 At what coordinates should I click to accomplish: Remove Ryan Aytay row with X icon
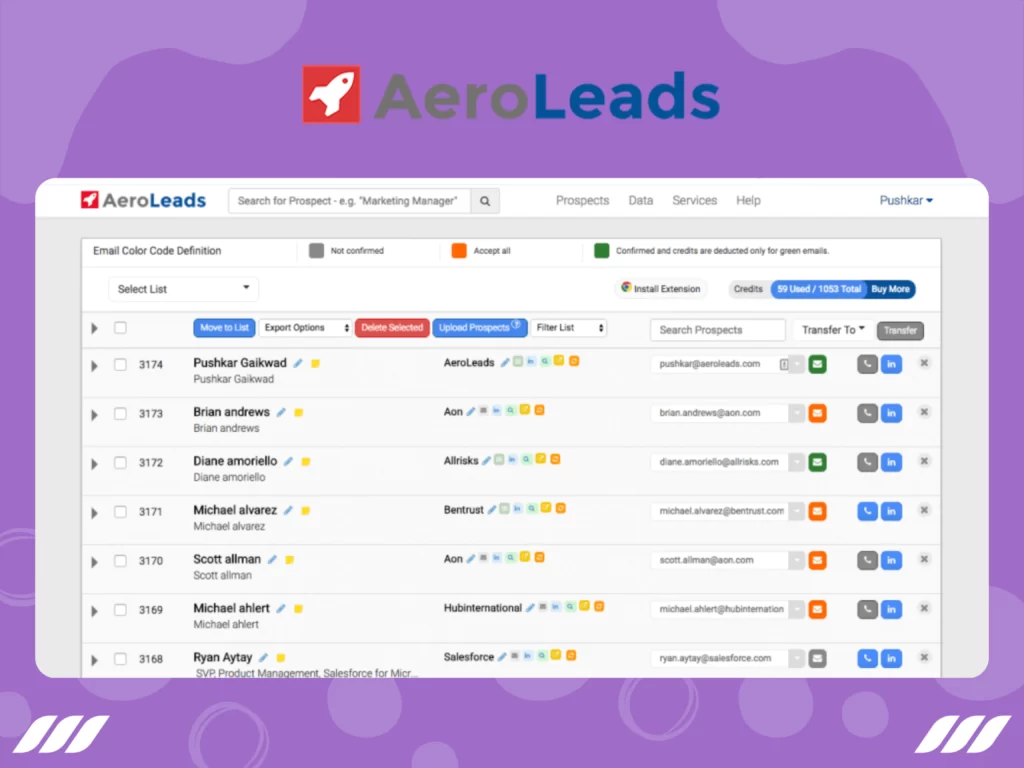pos(924,657)
